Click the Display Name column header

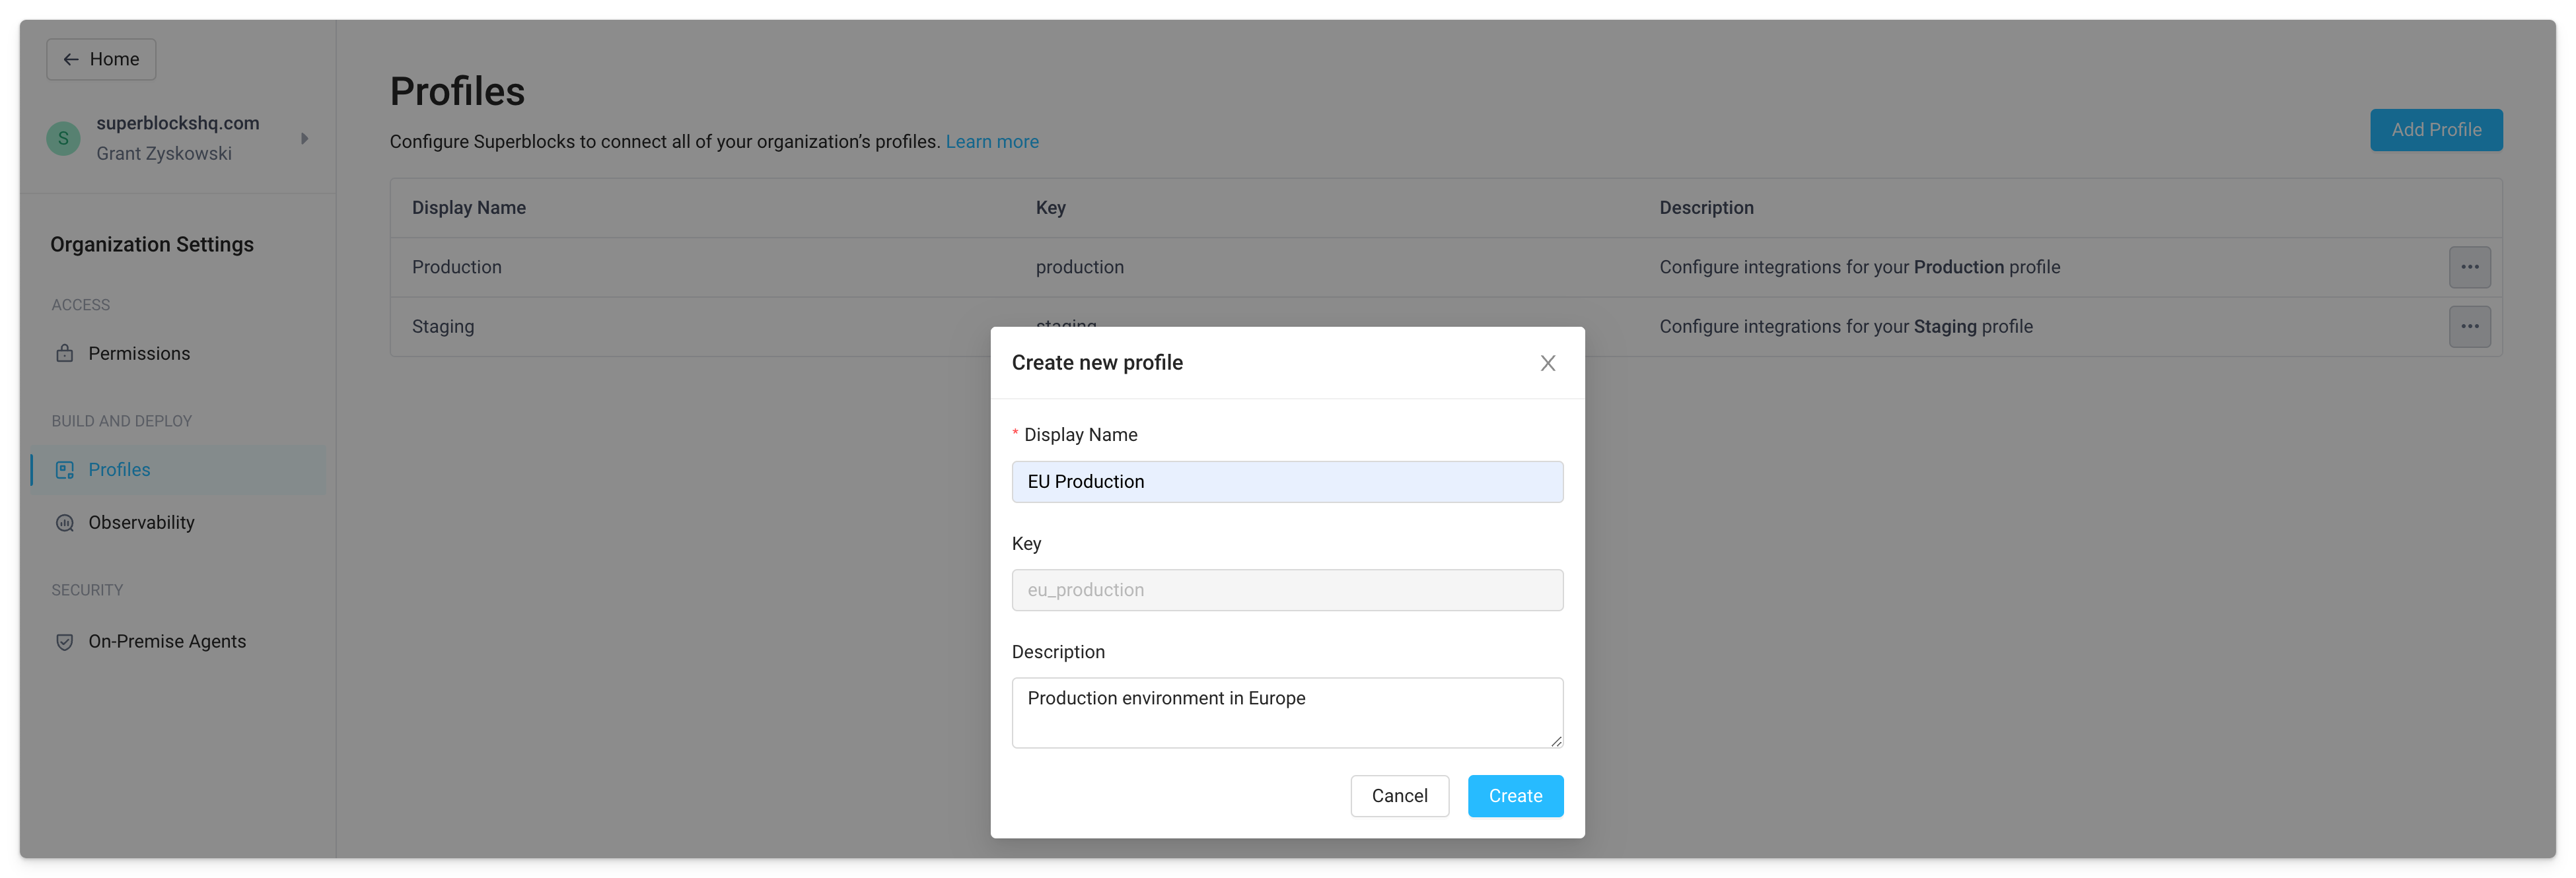(x=468, y=207)
